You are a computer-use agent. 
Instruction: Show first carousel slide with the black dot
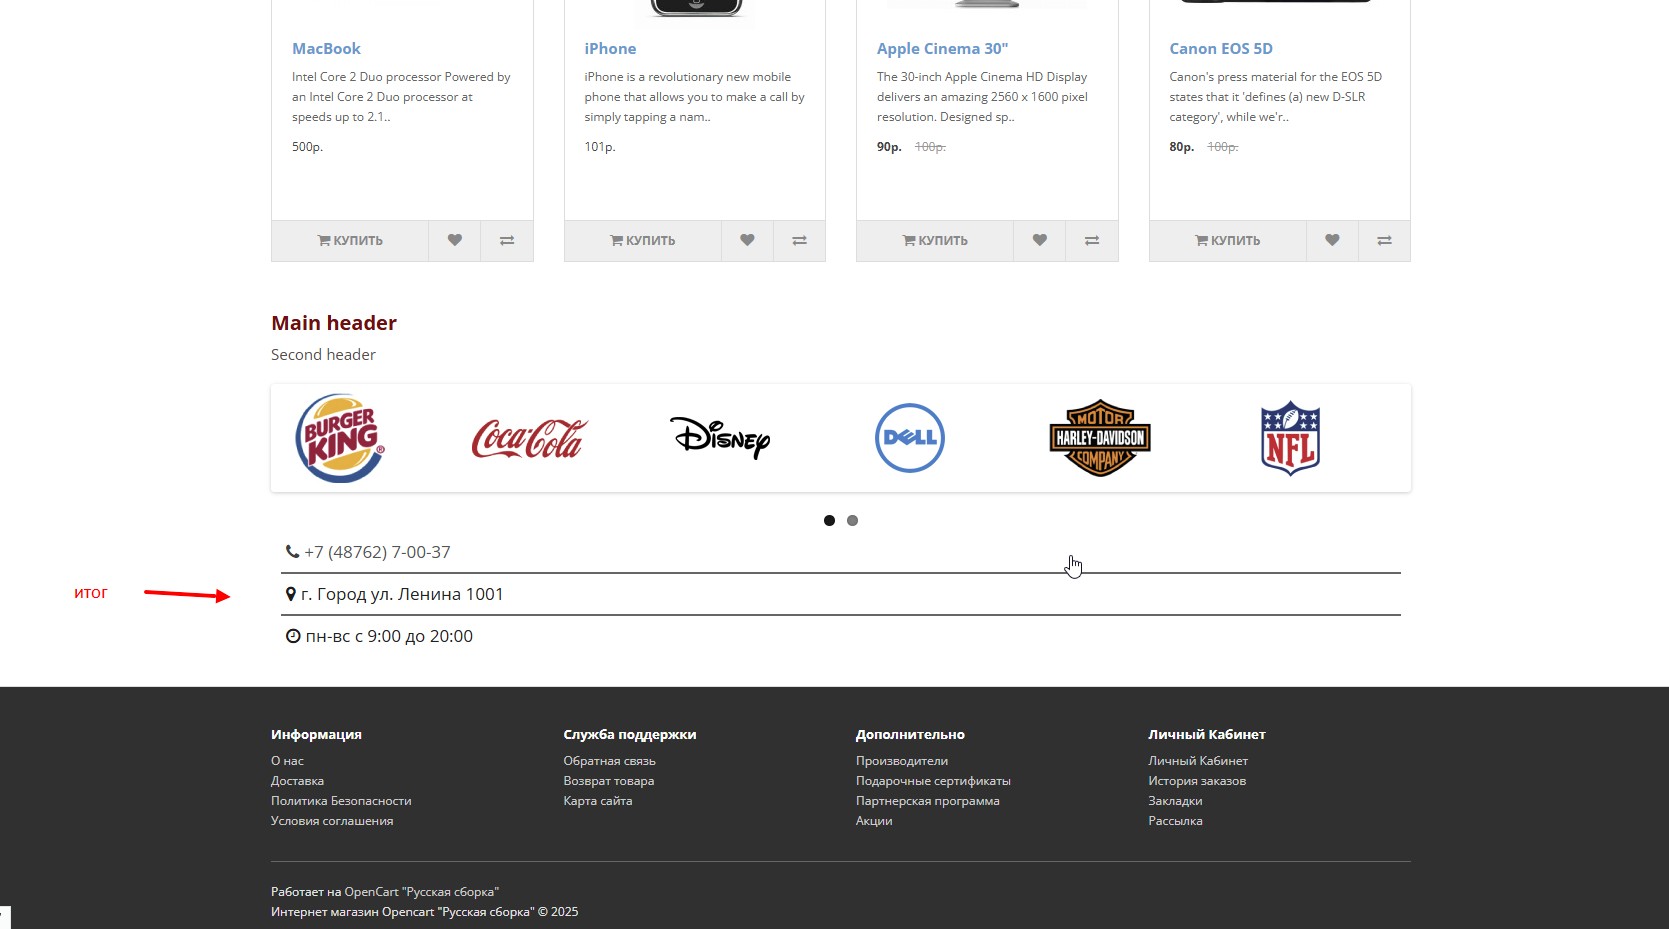829,520
